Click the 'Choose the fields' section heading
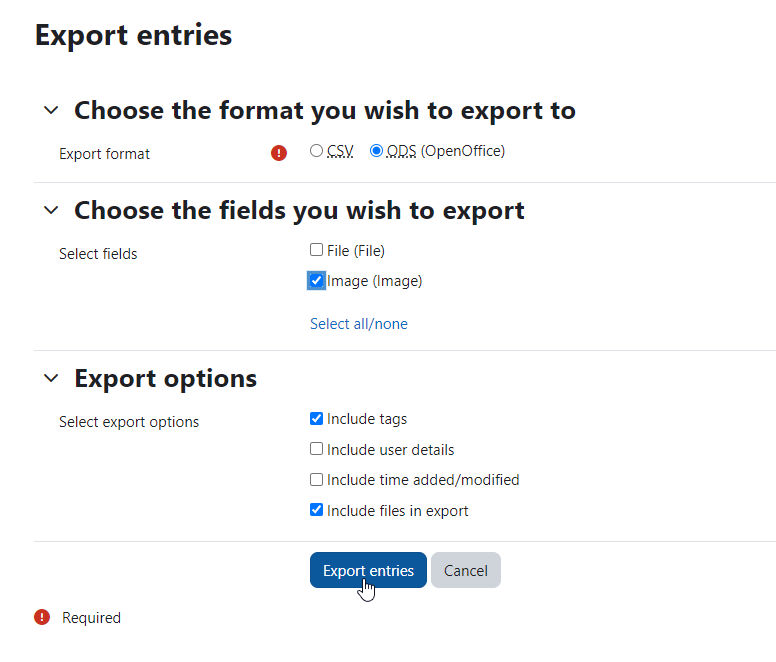 [299, 211]
